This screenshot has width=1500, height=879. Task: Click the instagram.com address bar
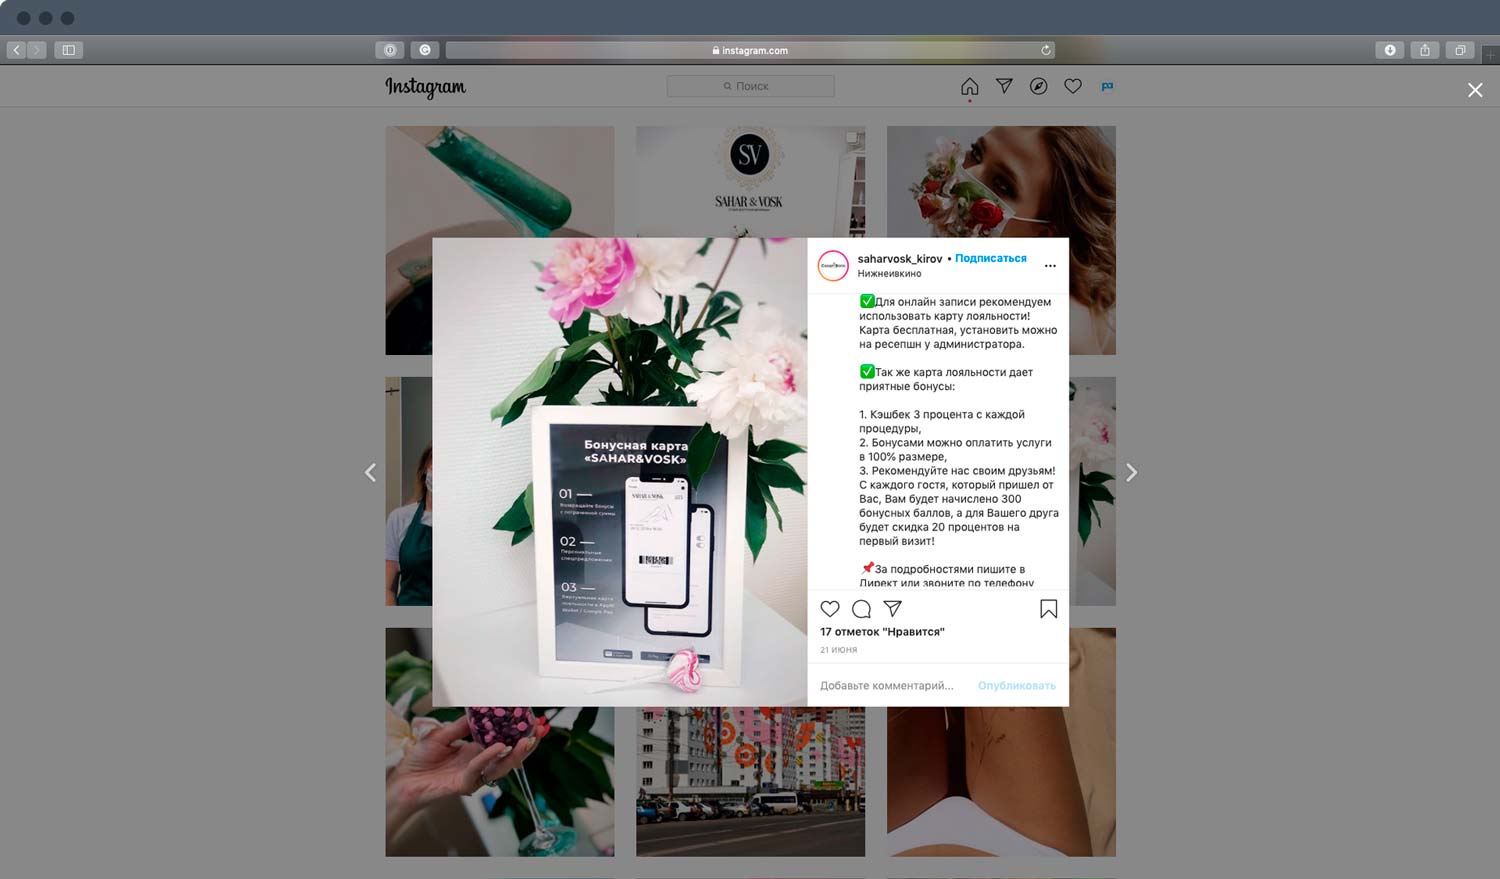(x=750, y=50)
